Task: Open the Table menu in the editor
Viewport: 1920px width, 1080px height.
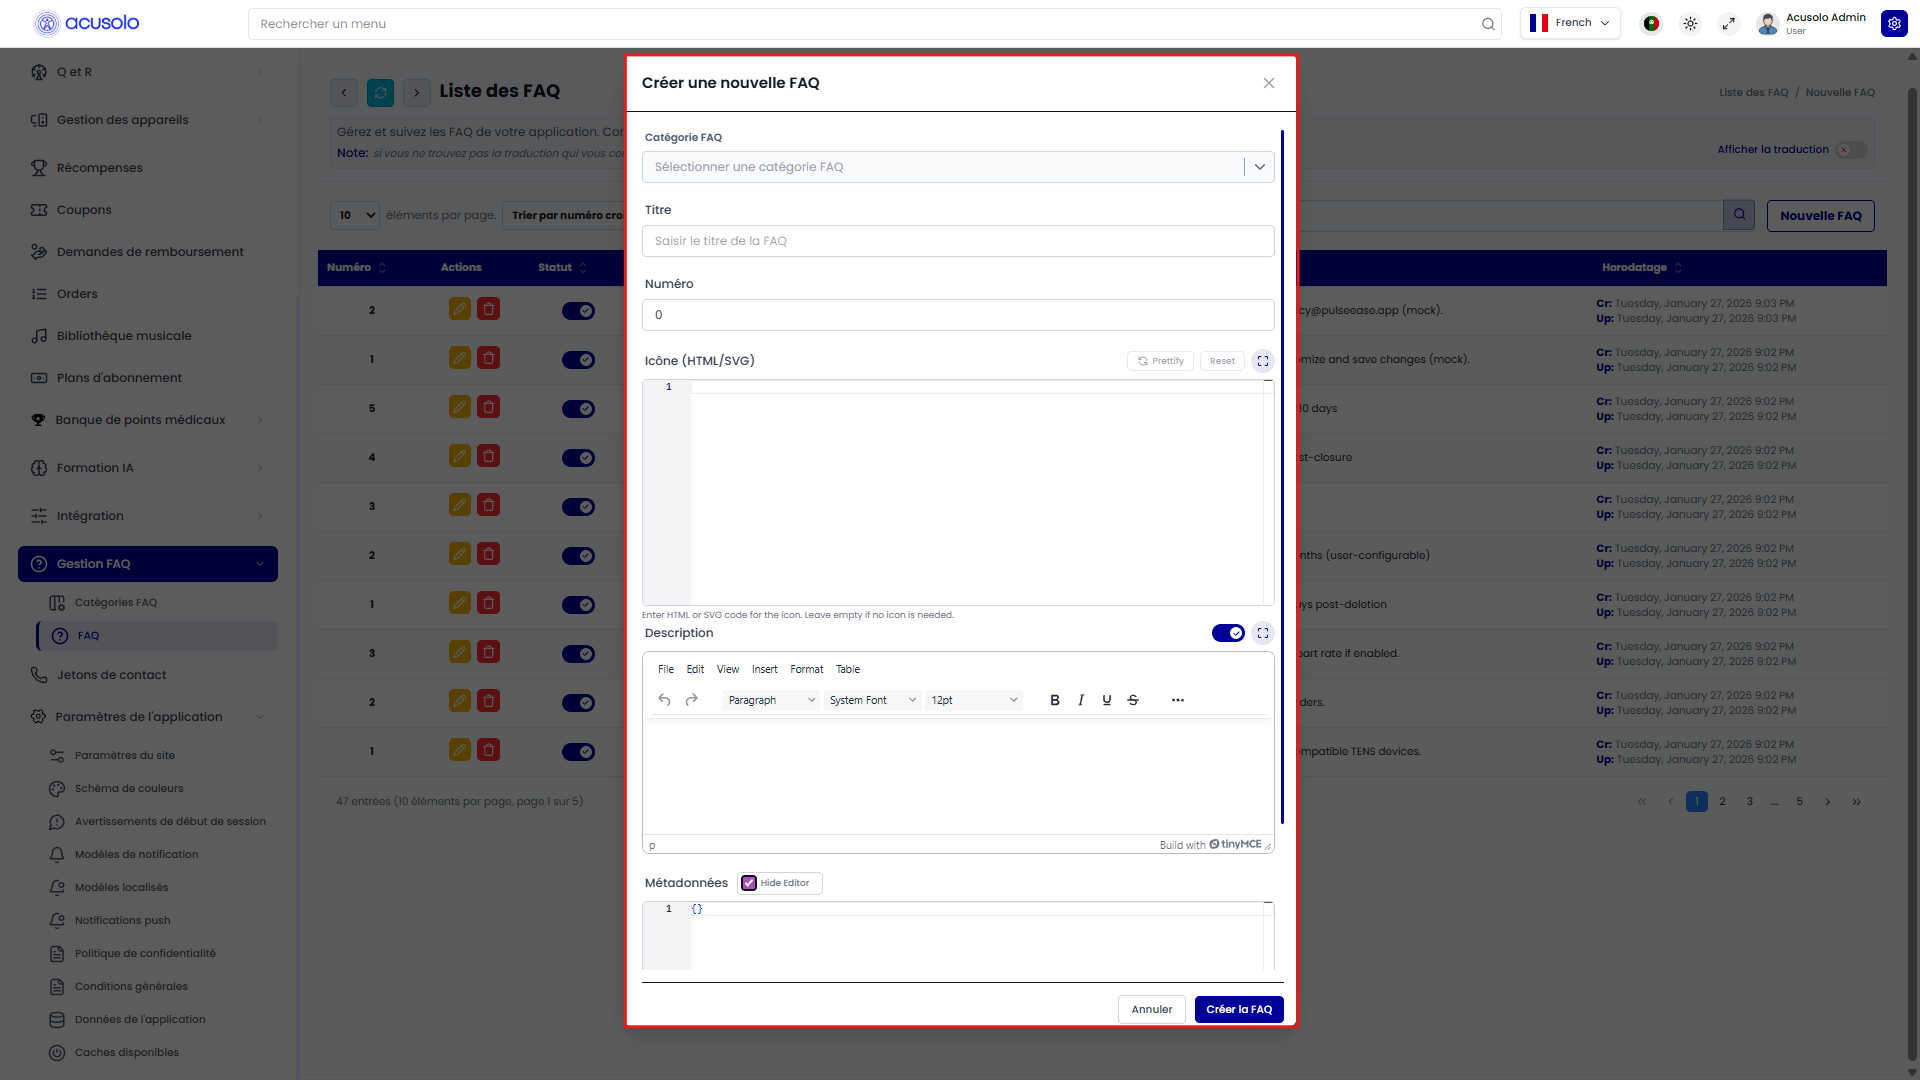Action: click(x=848, y=669)
